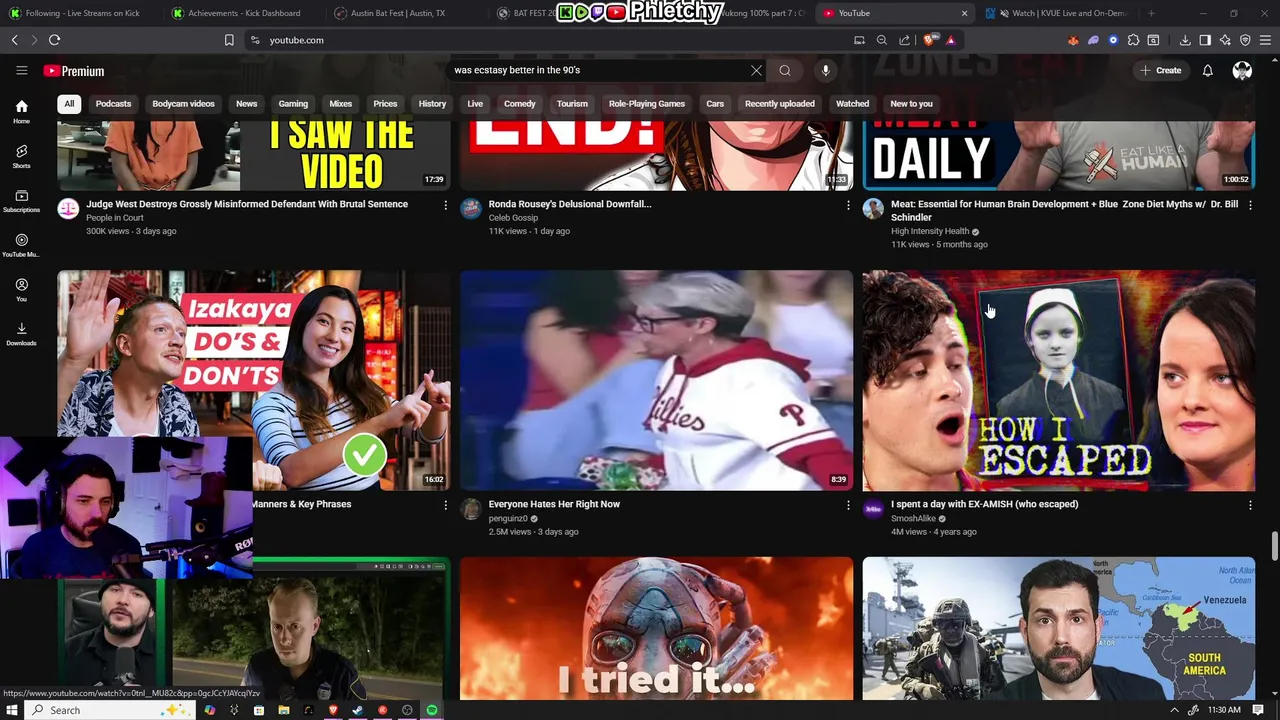Open Downloads in the sidebar
Screen dimensions: 1280x720
pos(21,334)
